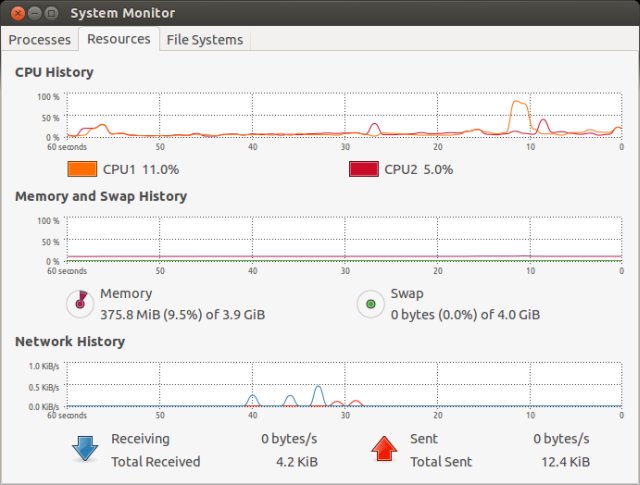This screenshot has height=485, width=640.
Task: Click the Memory pie chart icon
Action: point(79,303)
